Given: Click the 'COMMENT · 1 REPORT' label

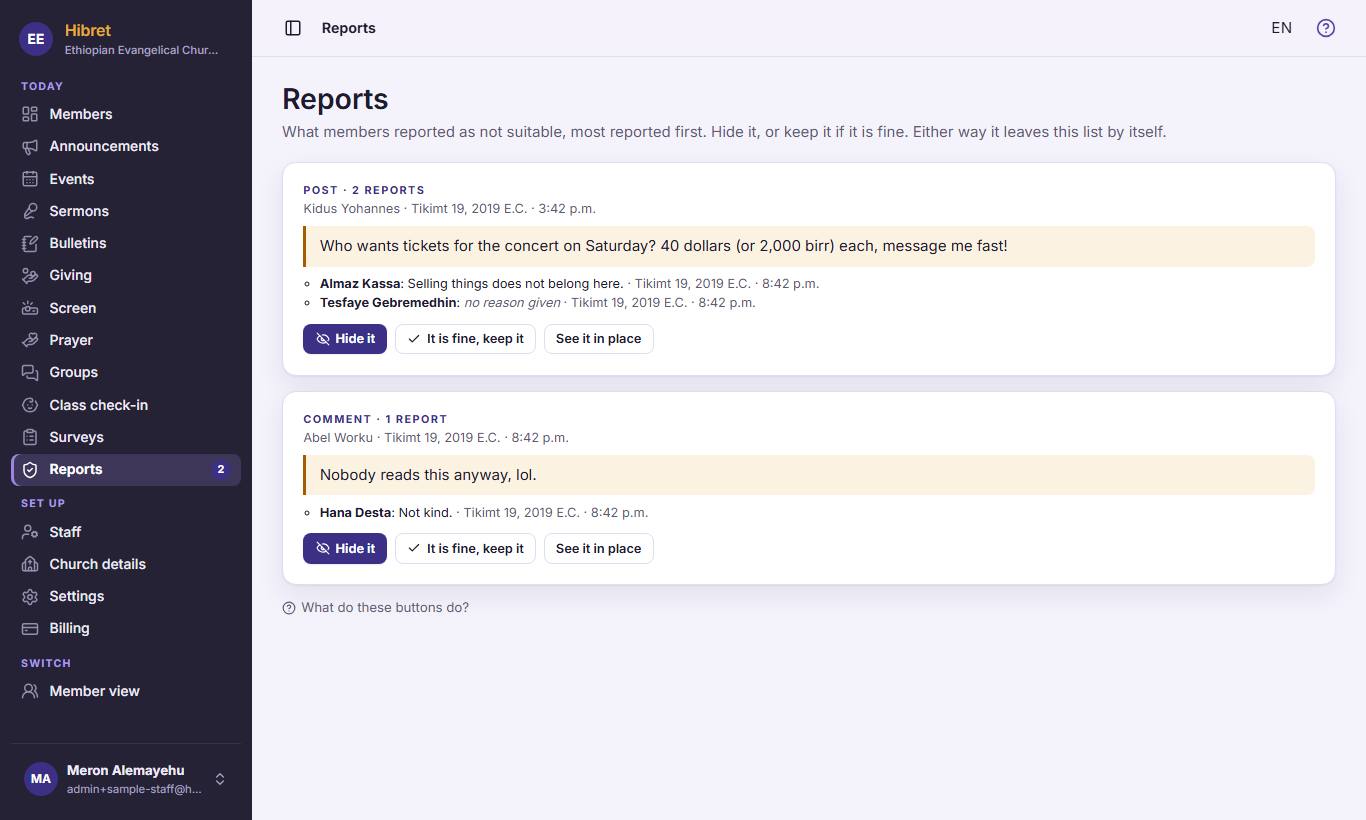Looking at the screenshot, I should click(x=375, y=419).
